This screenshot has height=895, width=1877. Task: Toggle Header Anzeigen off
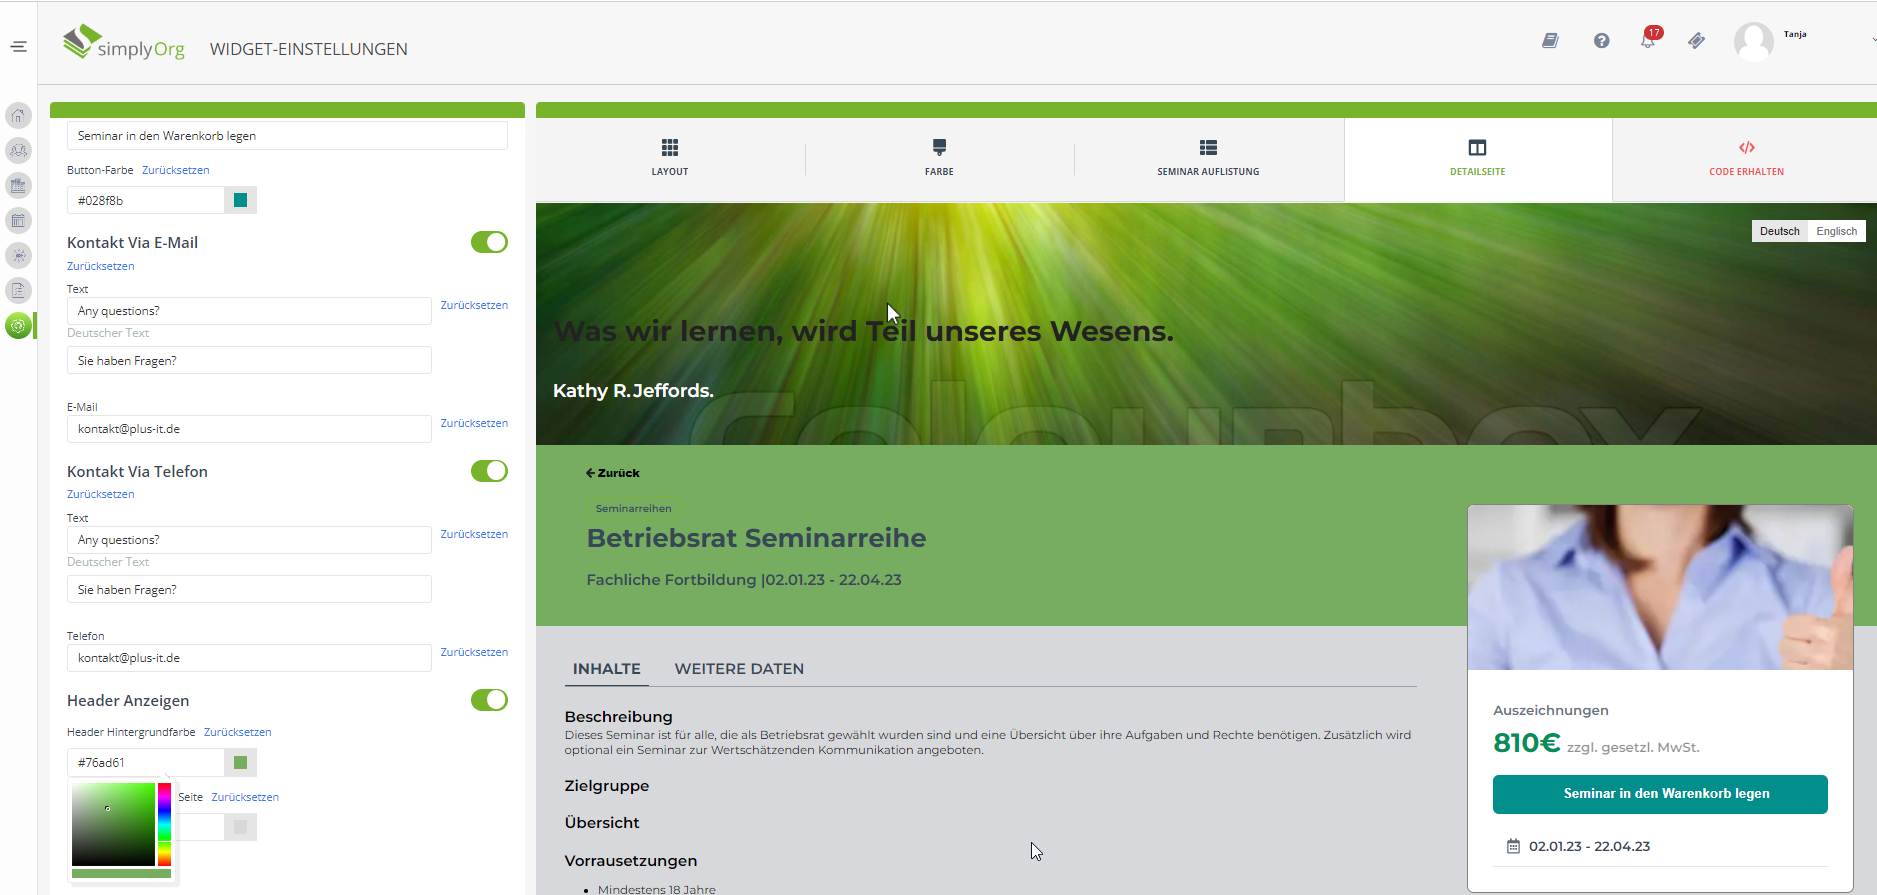click(489, 700)
